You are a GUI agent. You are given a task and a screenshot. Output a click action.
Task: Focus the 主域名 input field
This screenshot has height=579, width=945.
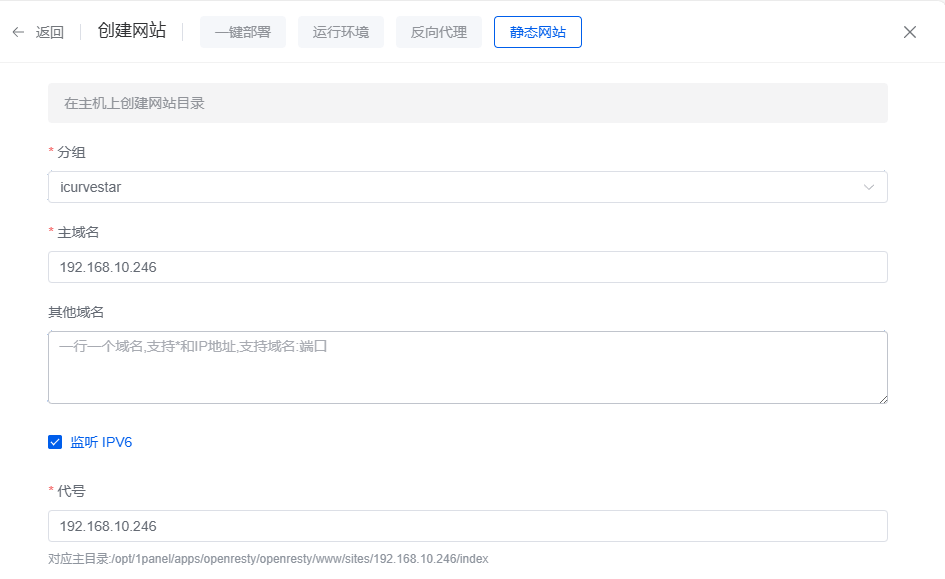pyautogui.click(x=467, y=267)
